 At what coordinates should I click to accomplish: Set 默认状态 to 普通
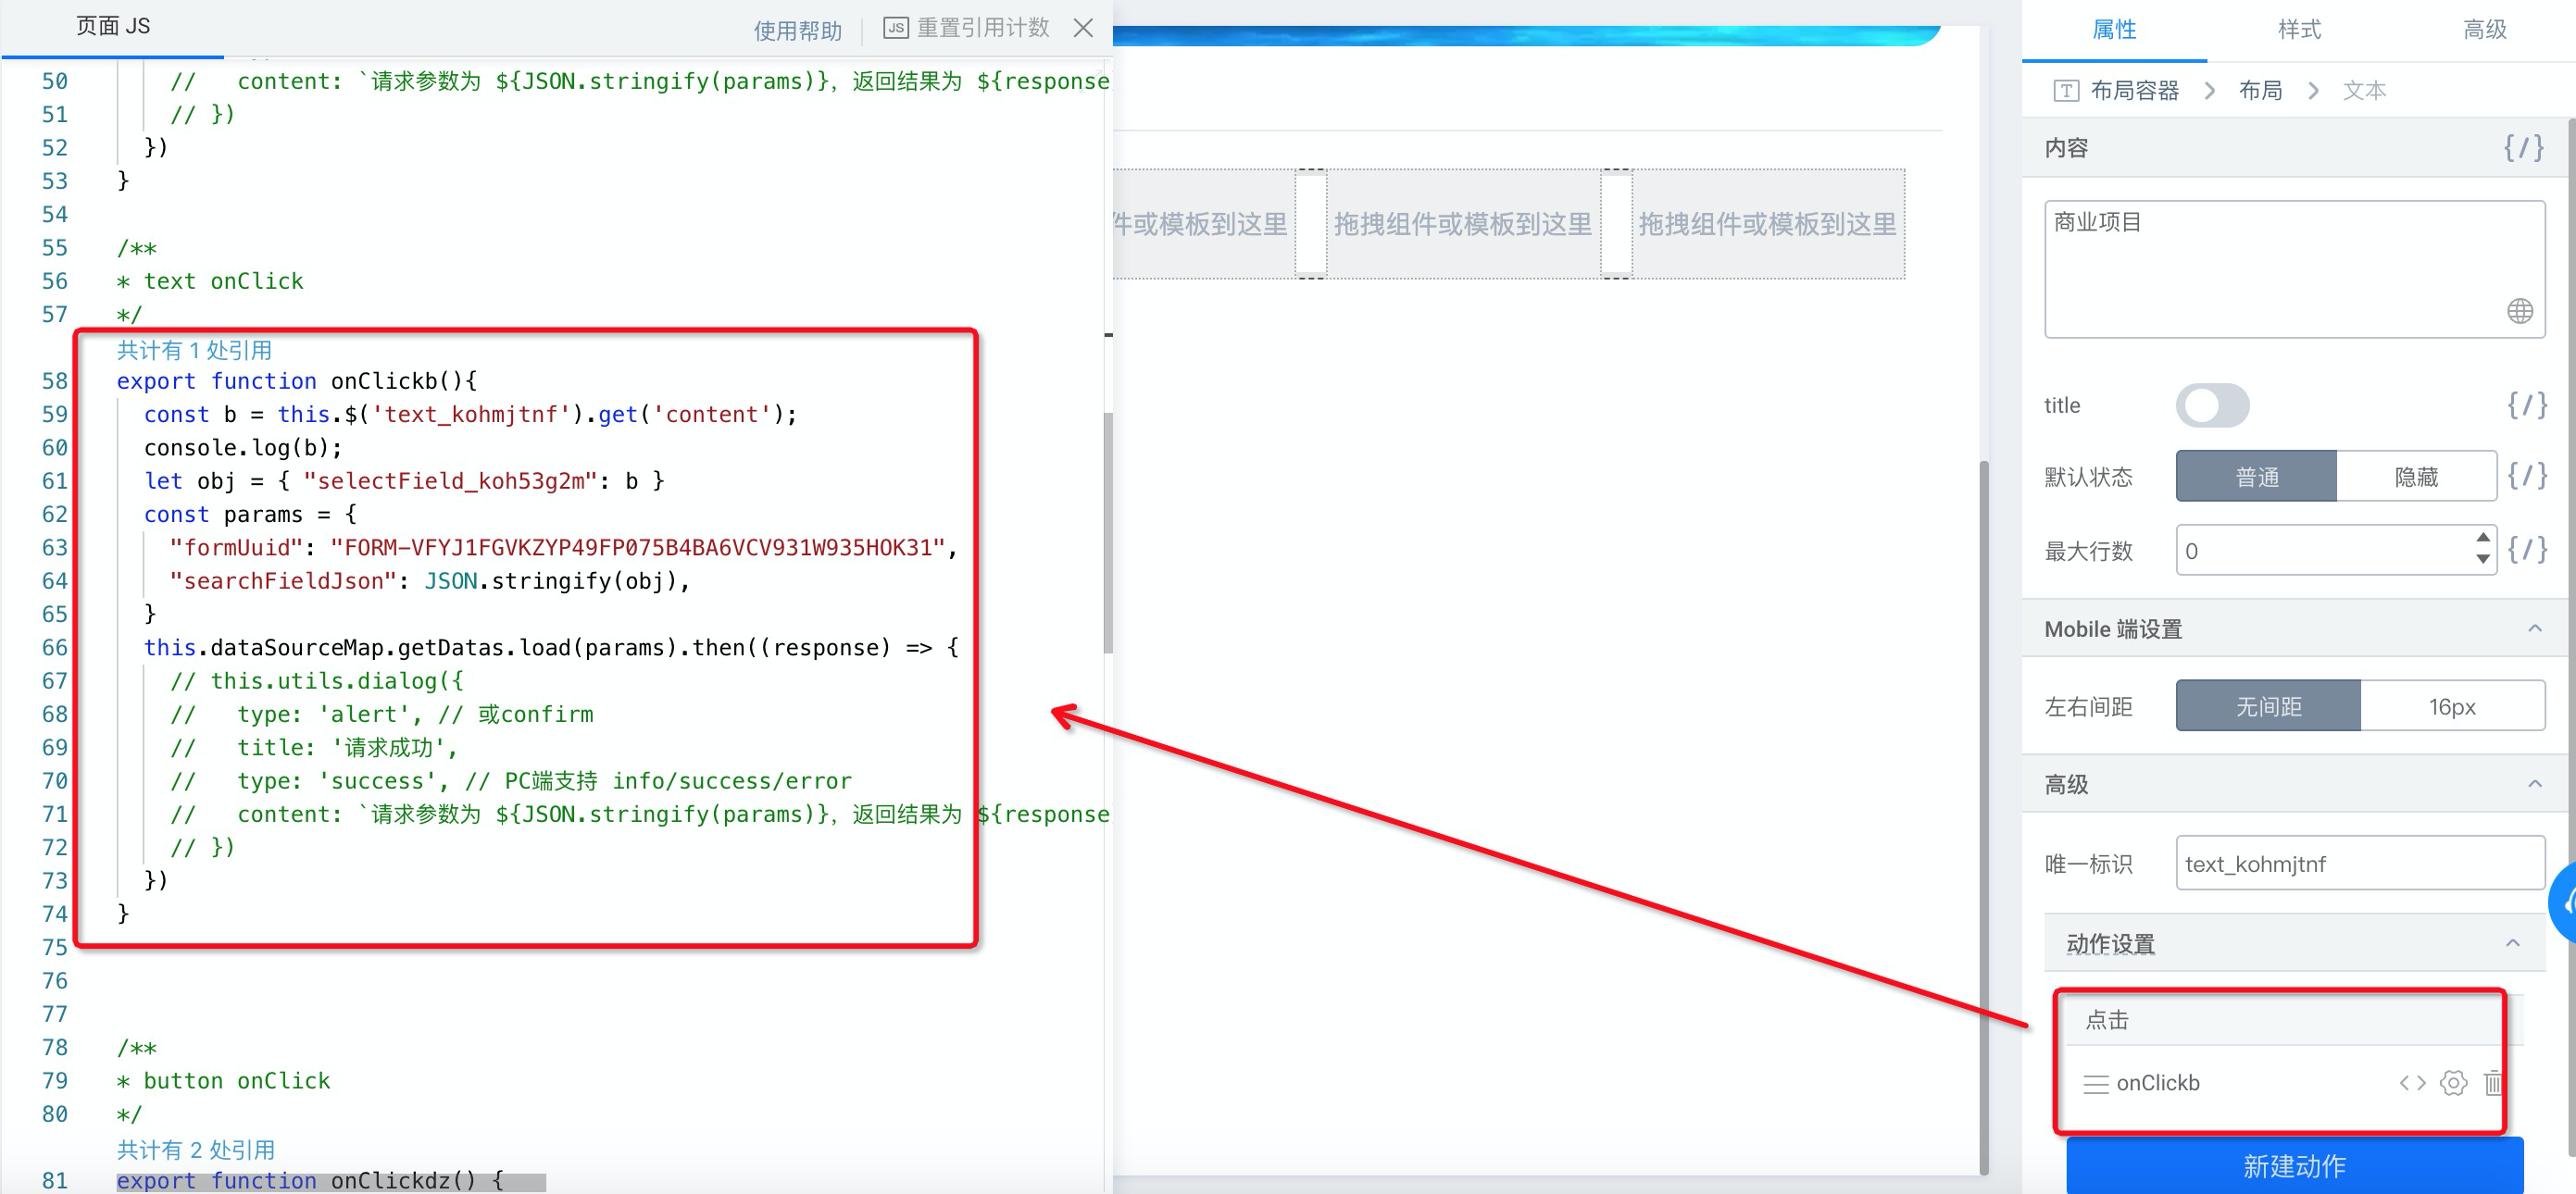point(2256,477)
